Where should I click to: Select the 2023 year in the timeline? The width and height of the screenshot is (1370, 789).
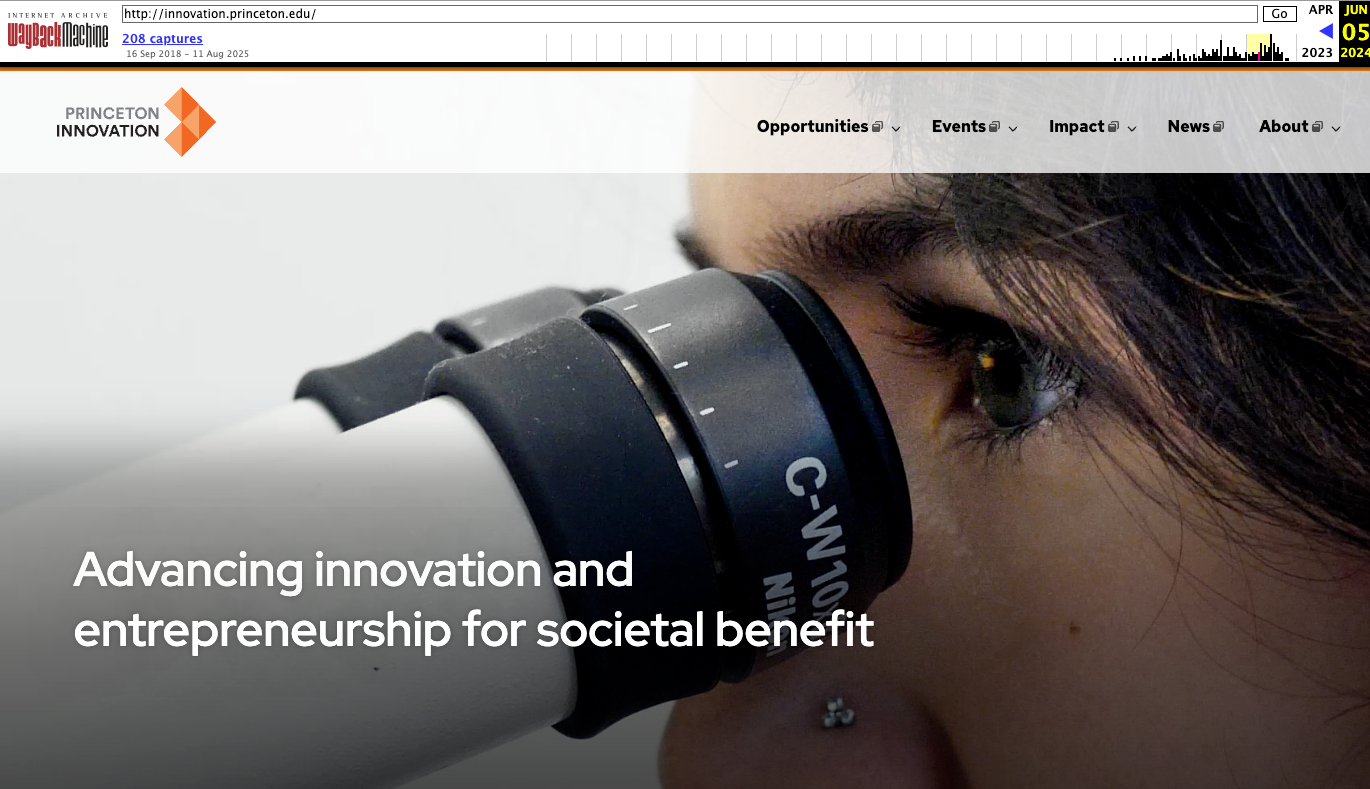pos(1317,53)
